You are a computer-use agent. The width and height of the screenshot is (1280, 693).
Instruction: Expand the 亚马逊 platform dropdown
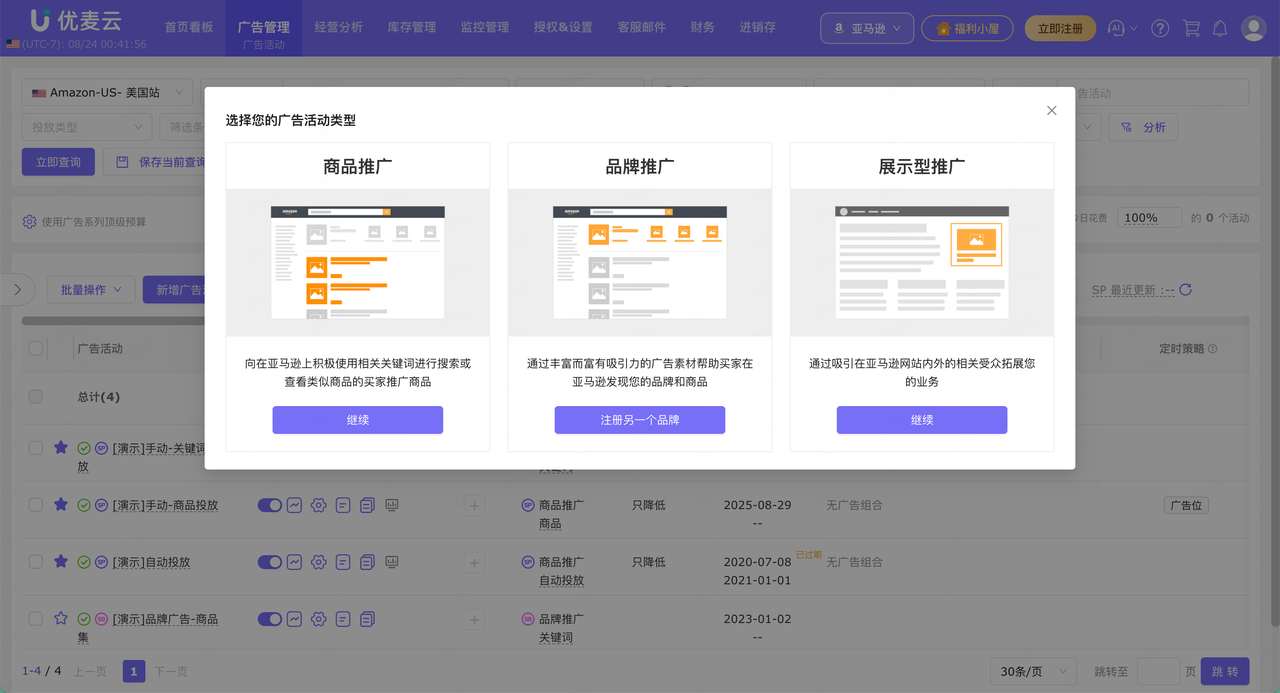point(867,29)
